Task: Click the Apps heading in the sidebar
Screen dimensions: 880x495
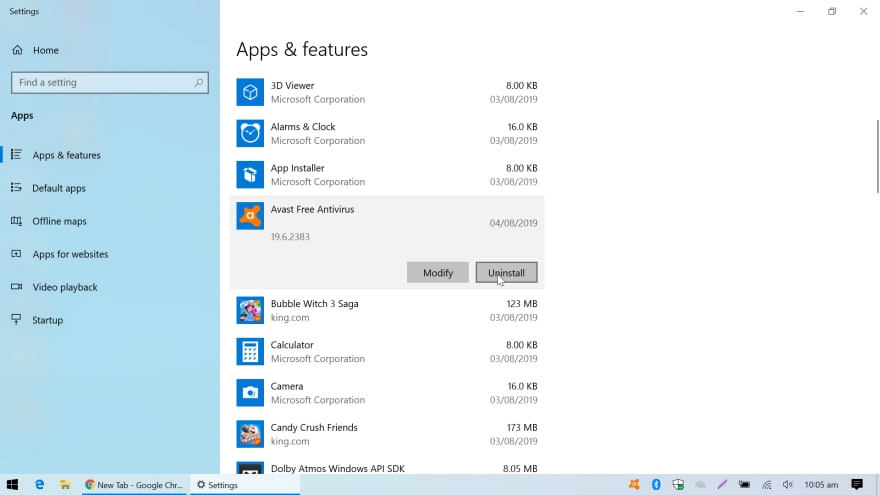Action: tap(22, 116)
